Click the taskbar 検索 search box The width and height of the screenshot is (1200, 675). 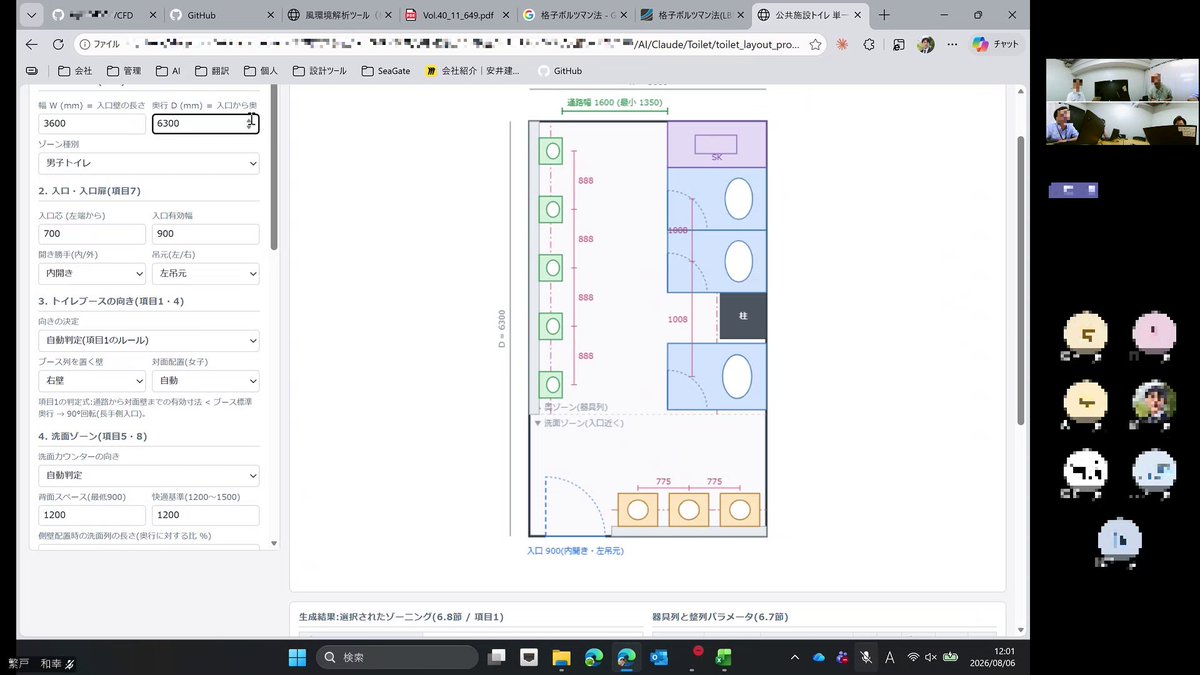398,657
